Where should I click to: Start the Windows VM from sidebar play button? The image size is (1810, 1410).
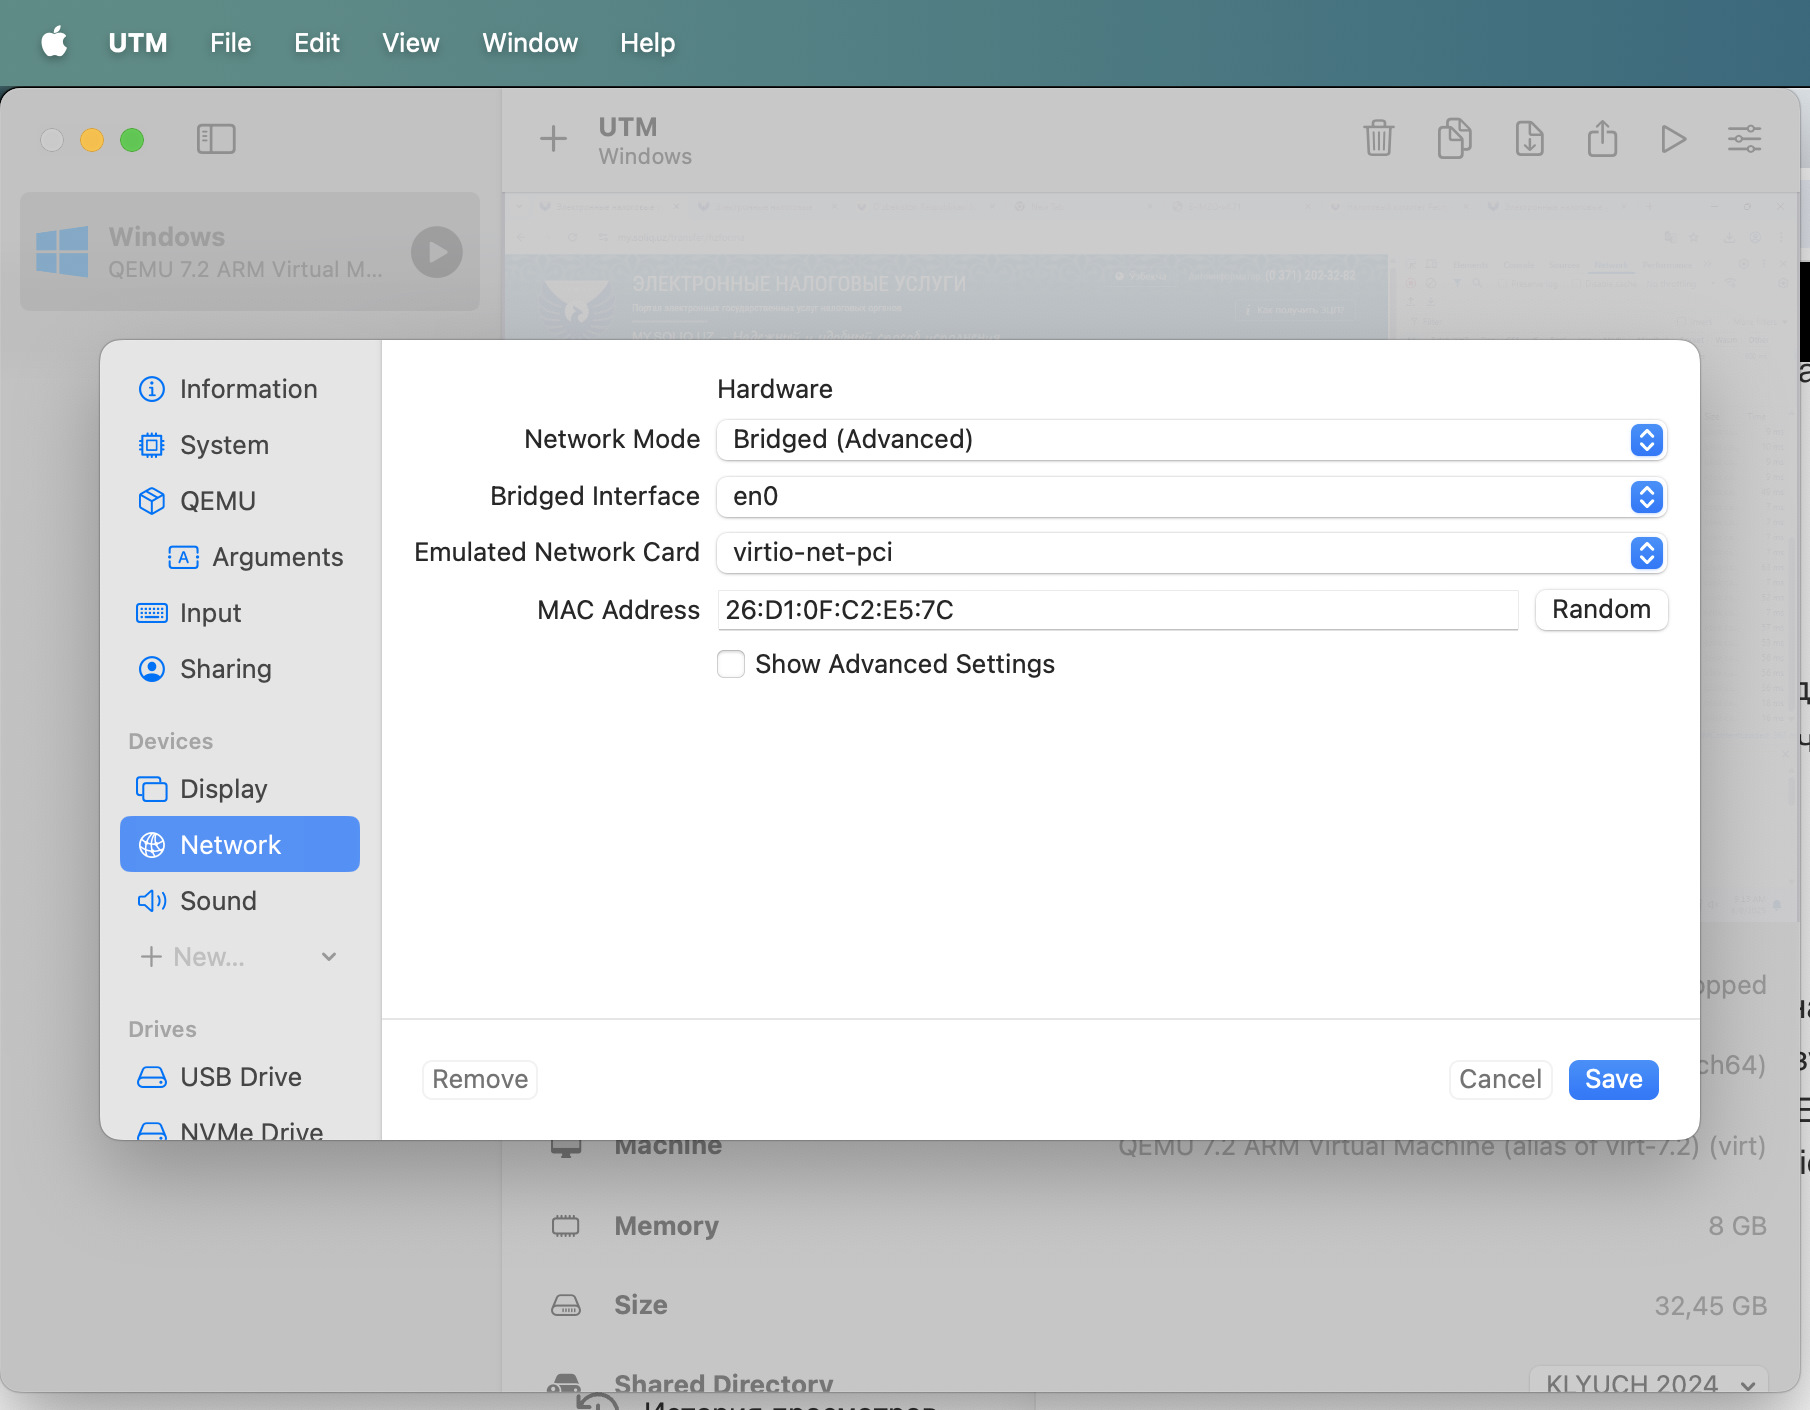[x=437, y=252]
